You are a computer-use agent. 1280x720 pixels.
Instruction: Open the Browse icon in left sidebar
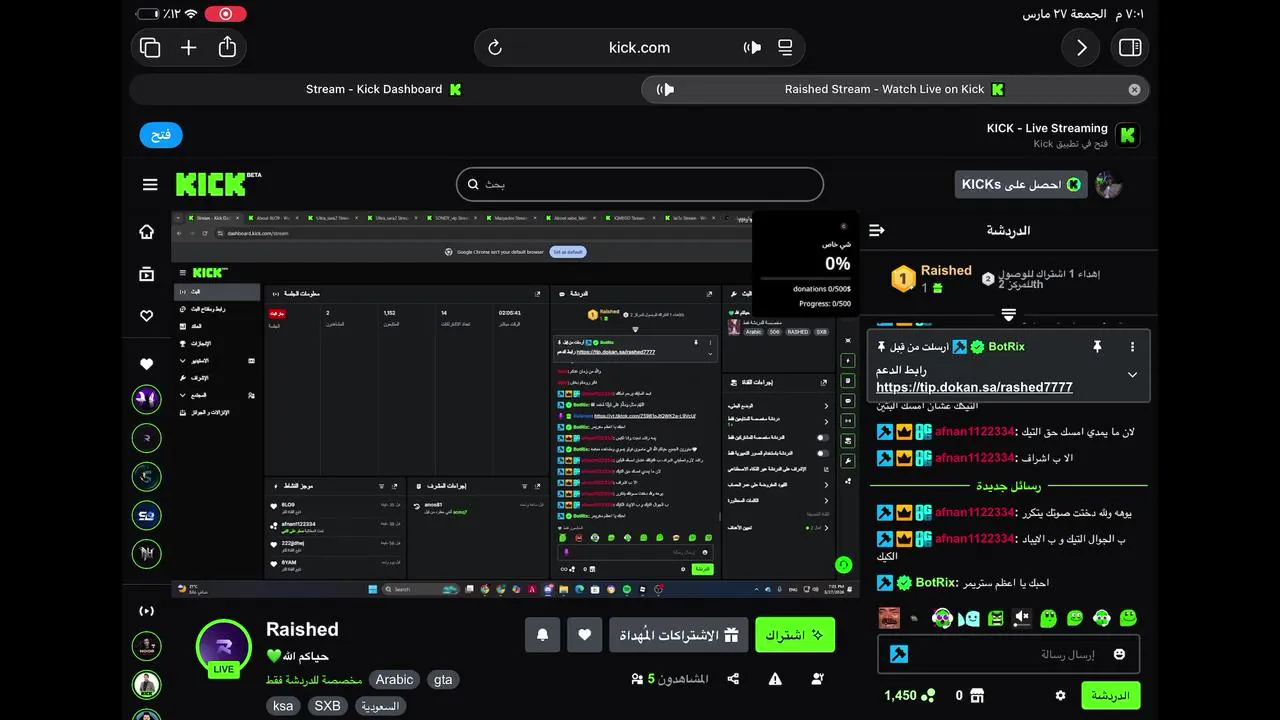click(x=147, y=274)
